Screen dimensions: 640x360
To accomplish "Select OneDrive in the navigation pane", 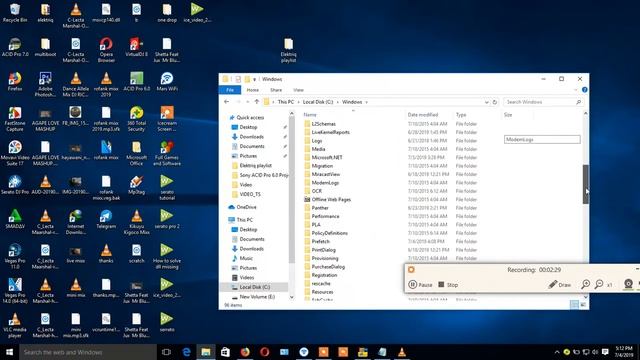I will (x=246, y=207).
